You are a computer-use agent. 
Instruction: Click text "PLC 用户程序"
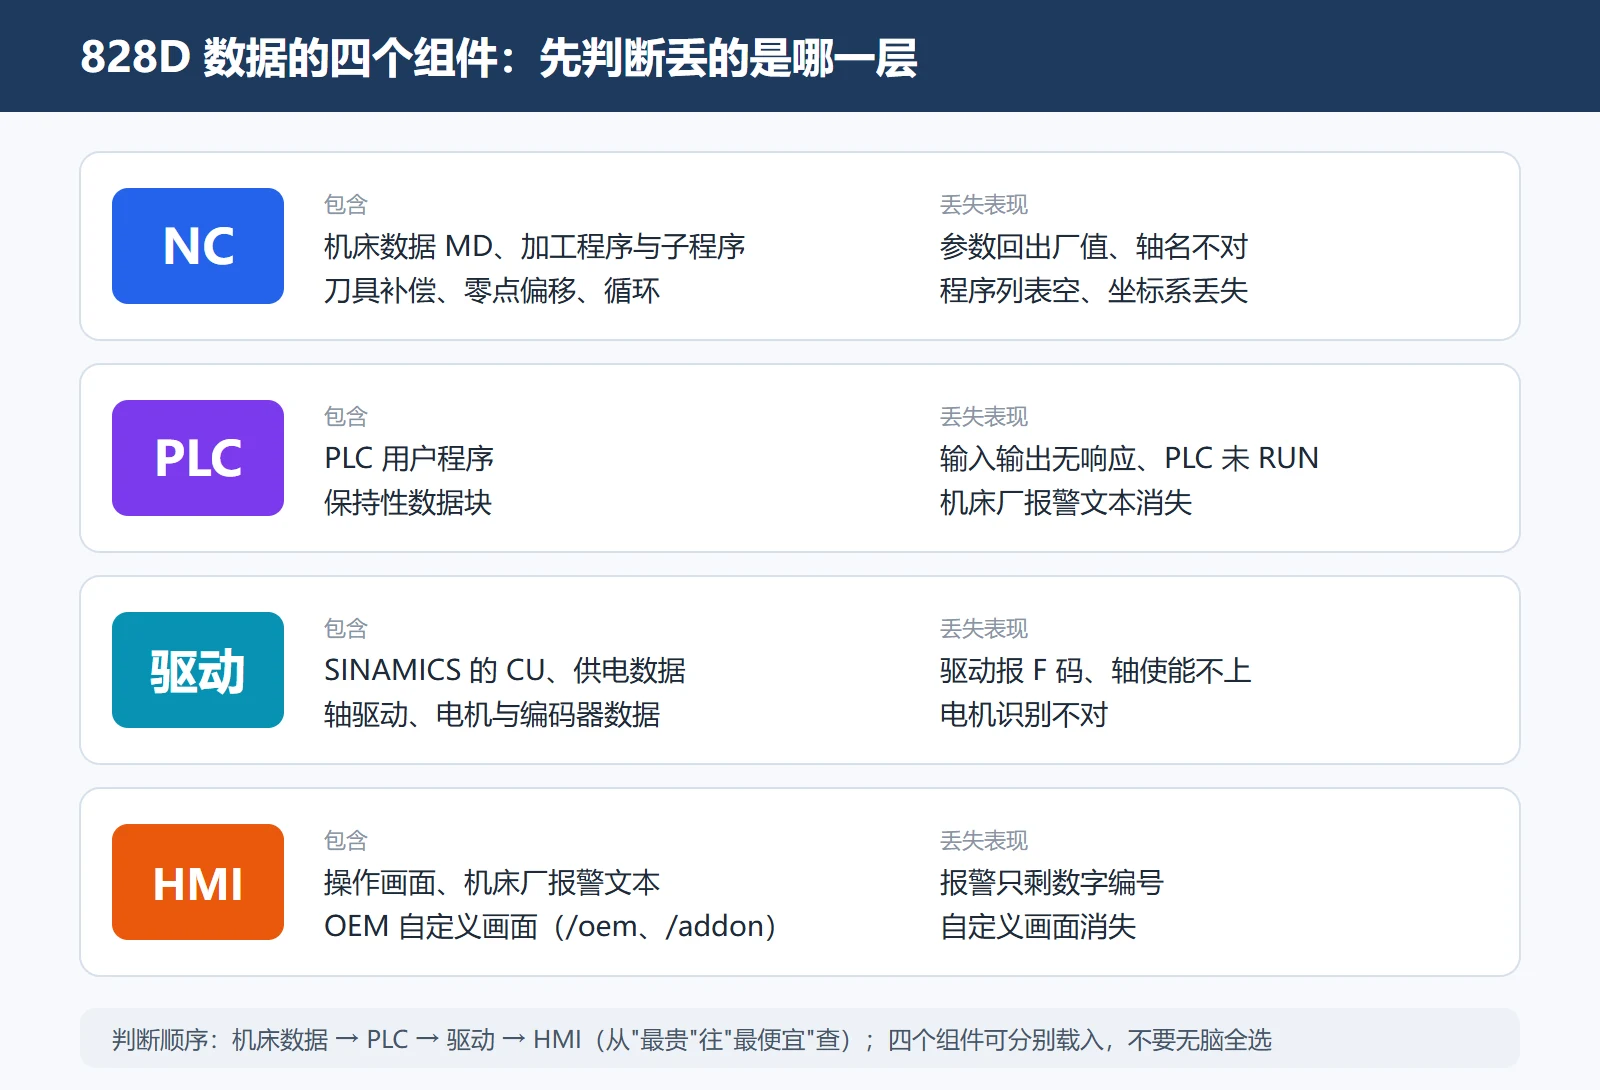click(x=409, y=458)
